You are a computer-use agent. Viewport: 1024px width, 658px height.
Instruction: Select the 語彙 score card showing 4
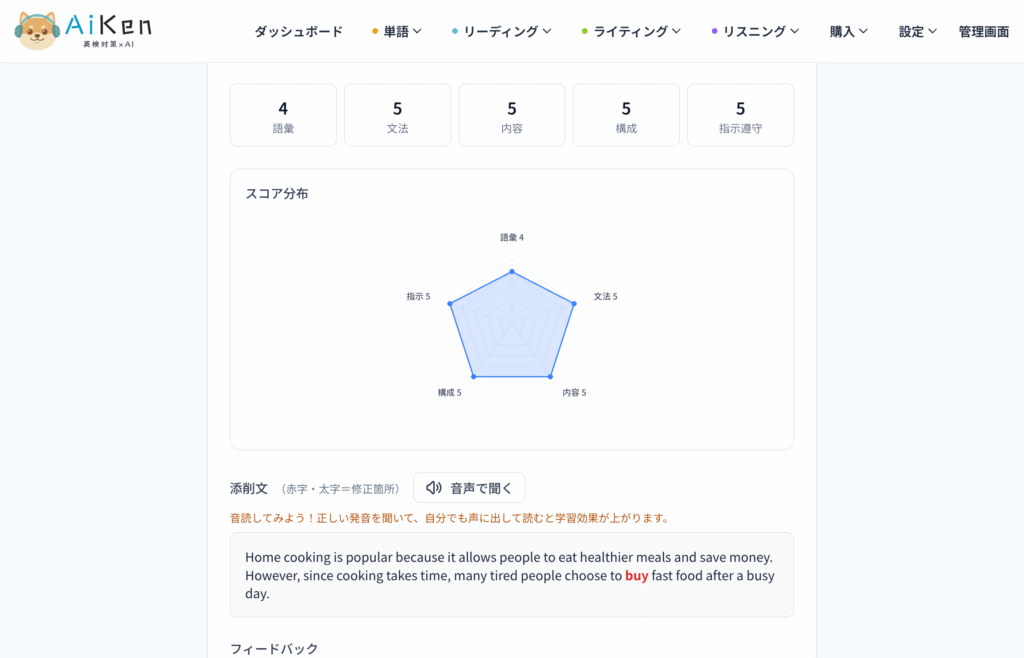click(x=283, y=115)
